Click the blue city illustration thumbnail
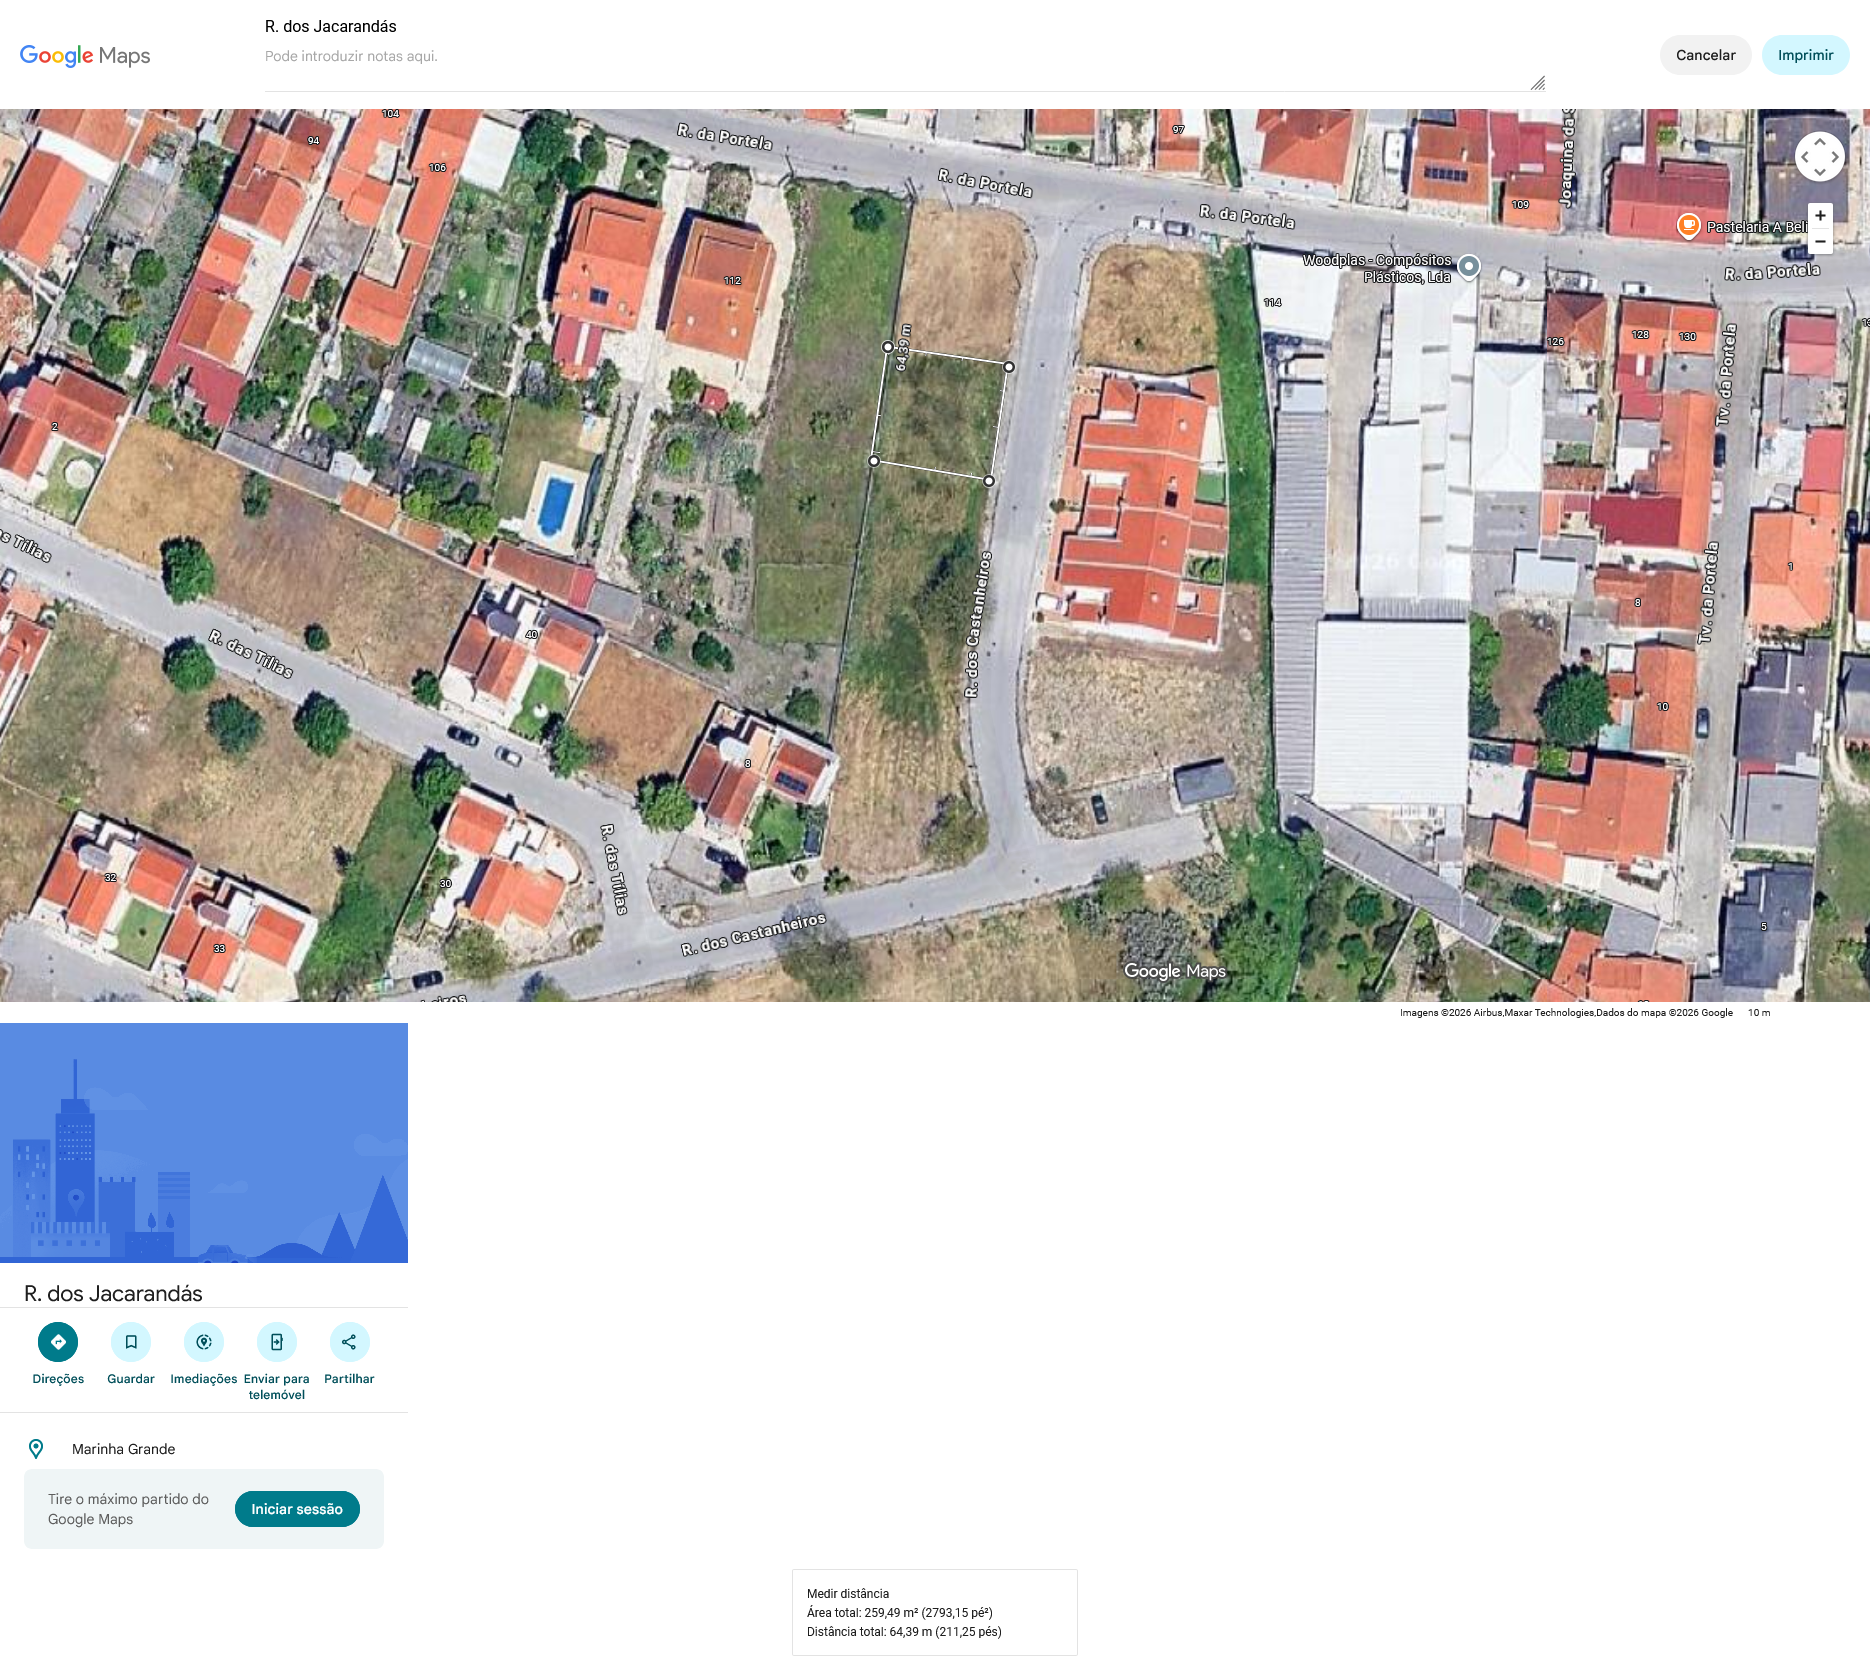 pyautogui.click(x=204, y=1142)
